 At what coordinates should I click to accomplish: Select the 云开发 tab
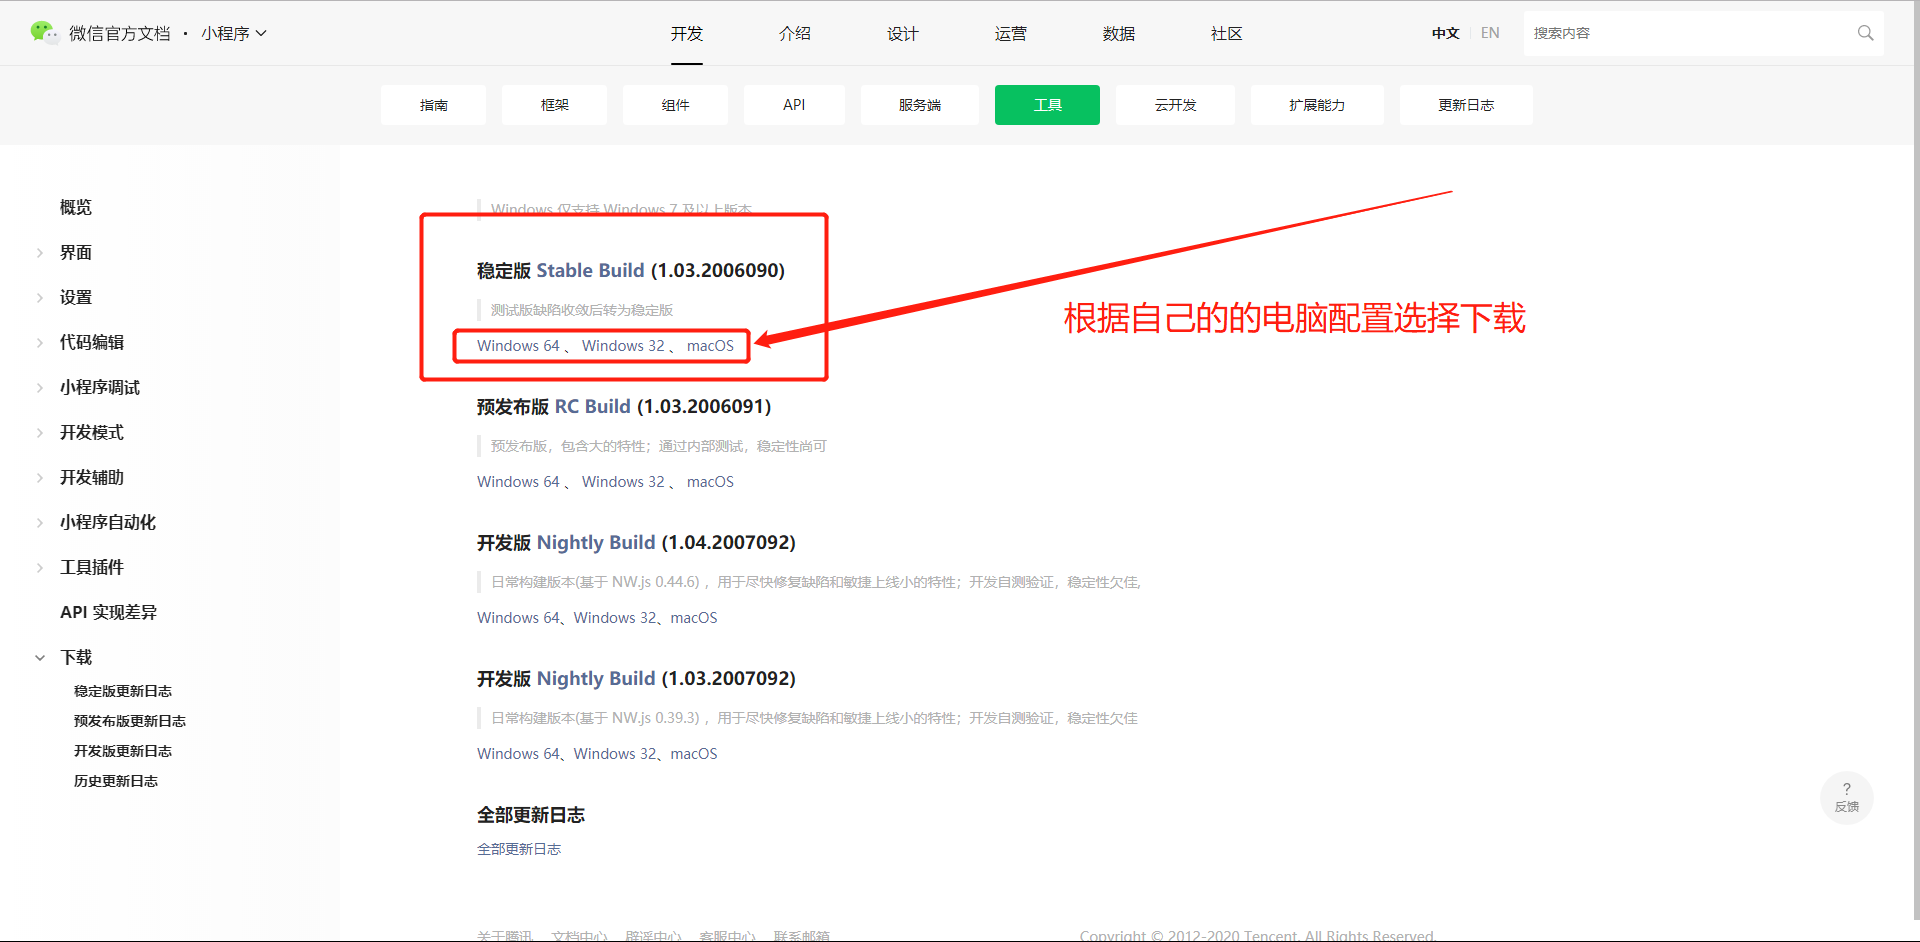point(1175,105)
